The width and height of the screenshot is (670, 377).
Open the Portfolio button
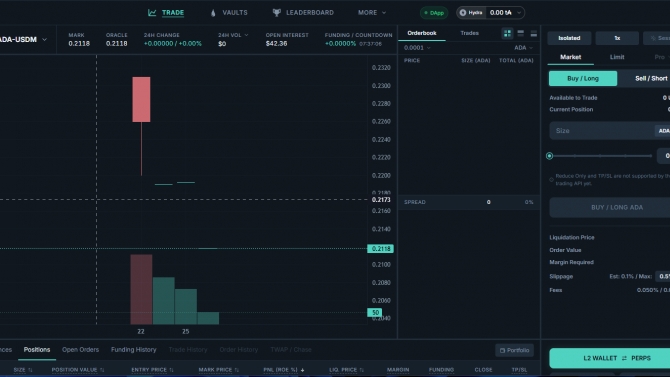[514, 350]
